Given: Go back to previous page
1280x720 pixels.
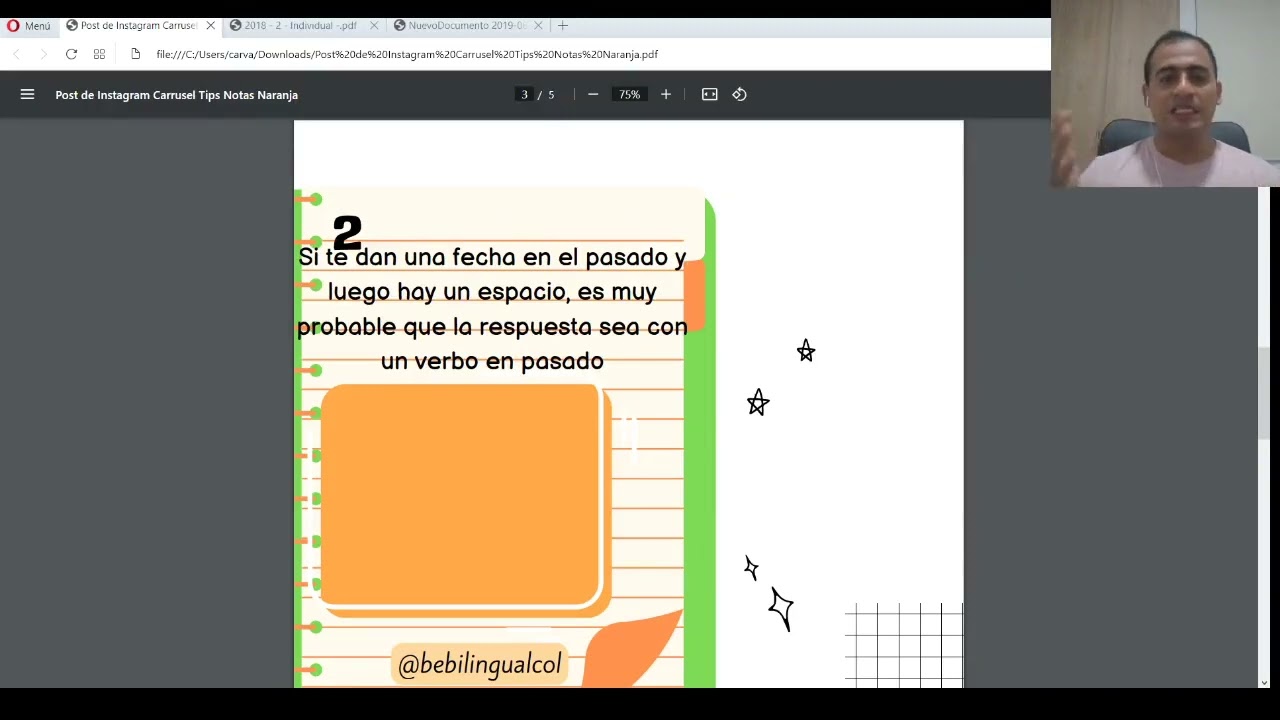Looking at the screenshot, I should (x=16, y=54).
